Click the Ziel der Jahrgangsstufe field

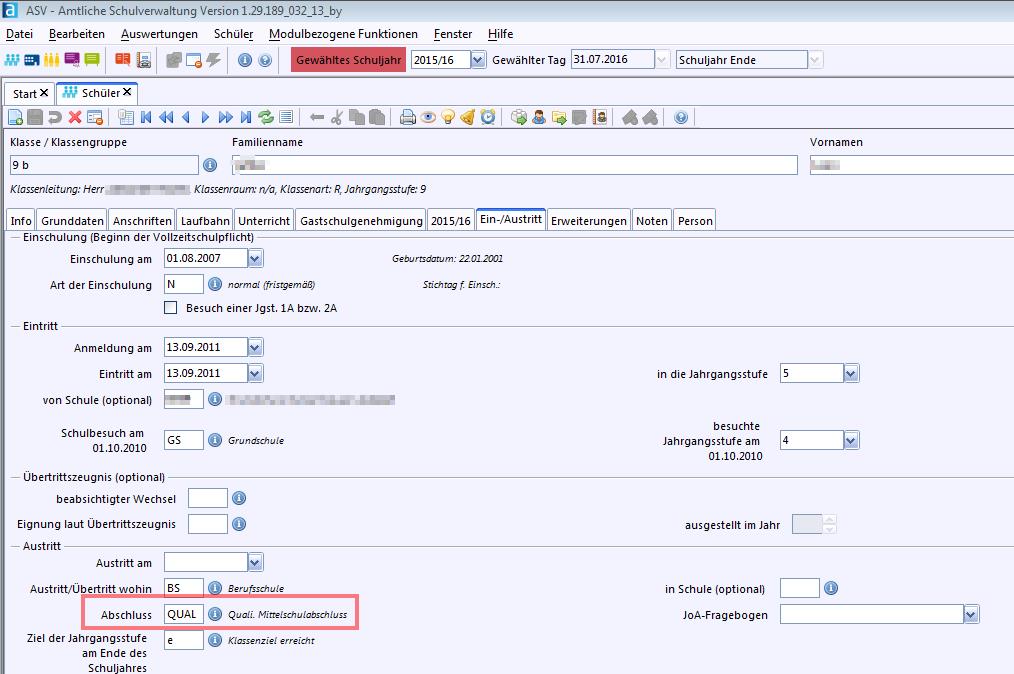click(x=184, y=640)
